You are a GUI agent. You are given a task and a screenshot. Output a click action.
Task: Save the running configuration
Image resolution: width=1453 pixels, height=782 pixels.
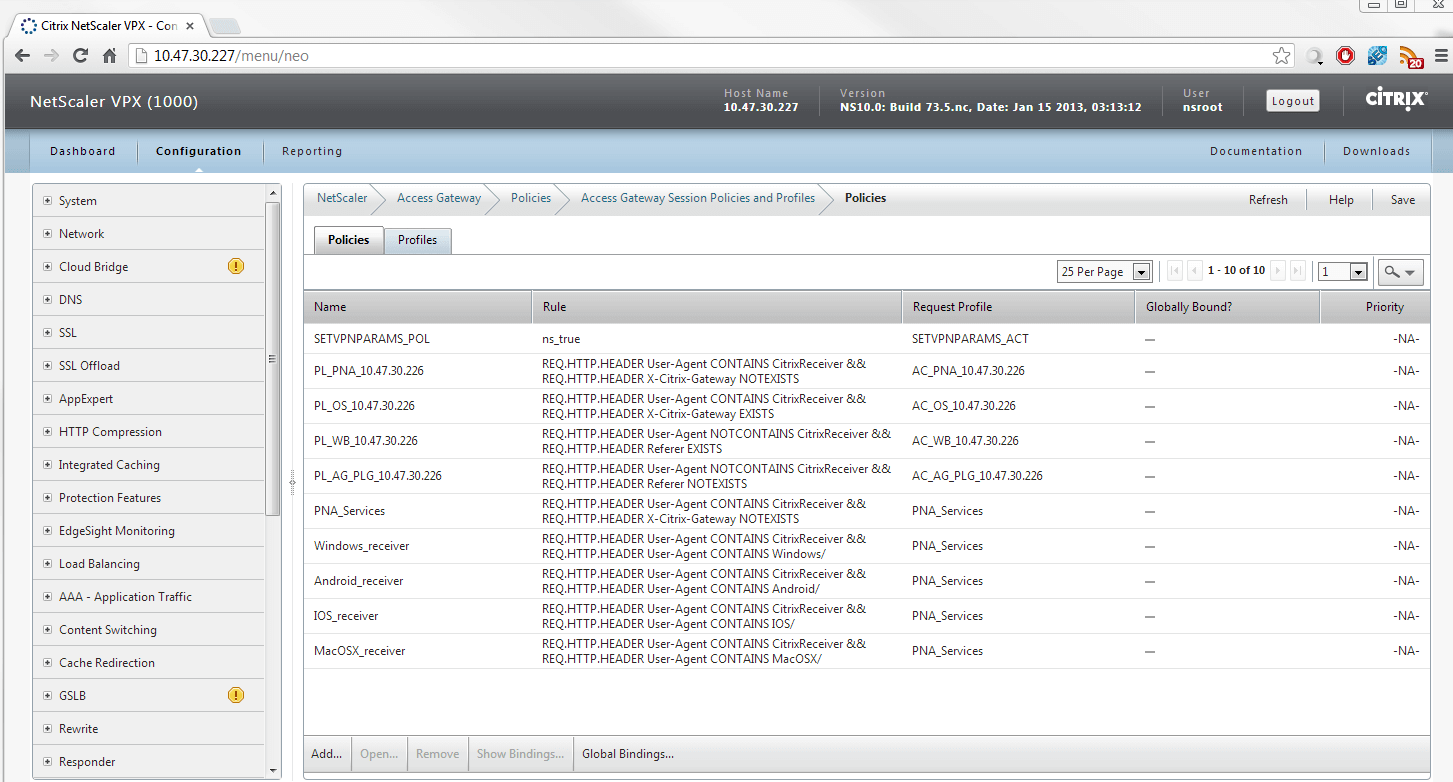click(1403, 200)
